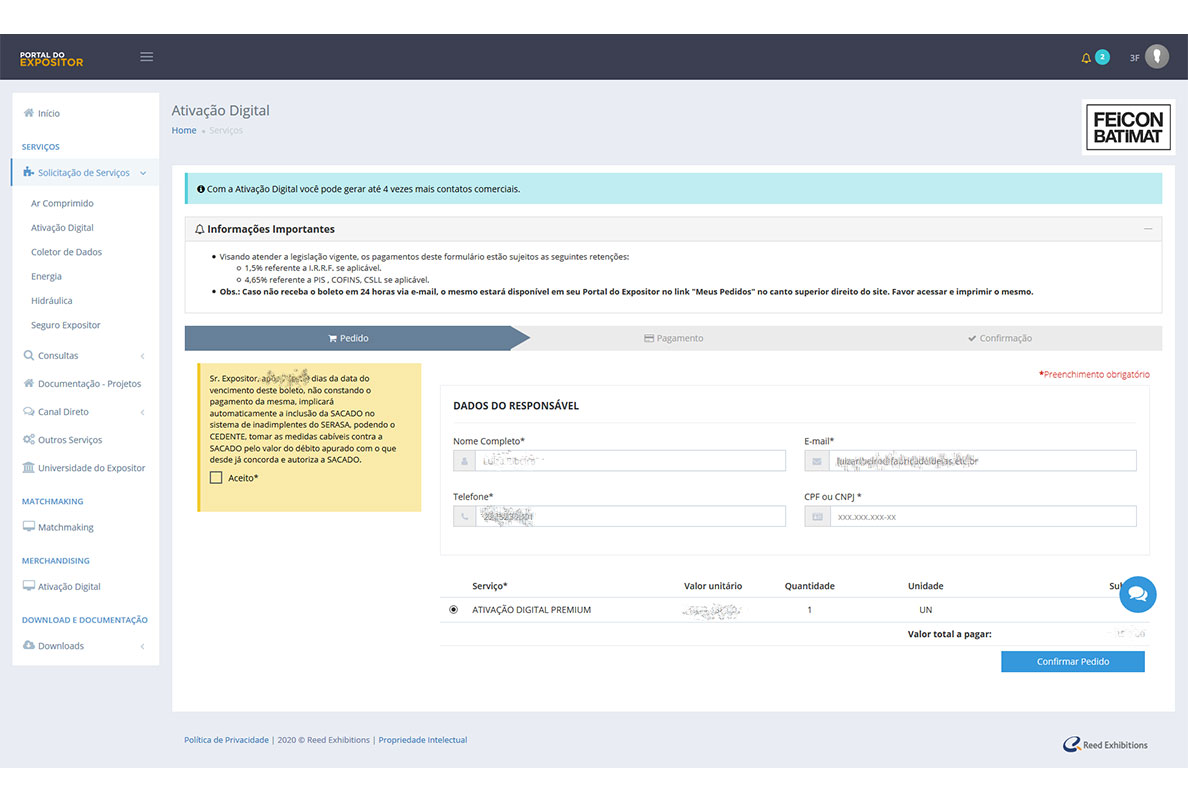1188x802 pixels.
Task: Click the phone icon beside Telefone field
Action: coord(464,516)
